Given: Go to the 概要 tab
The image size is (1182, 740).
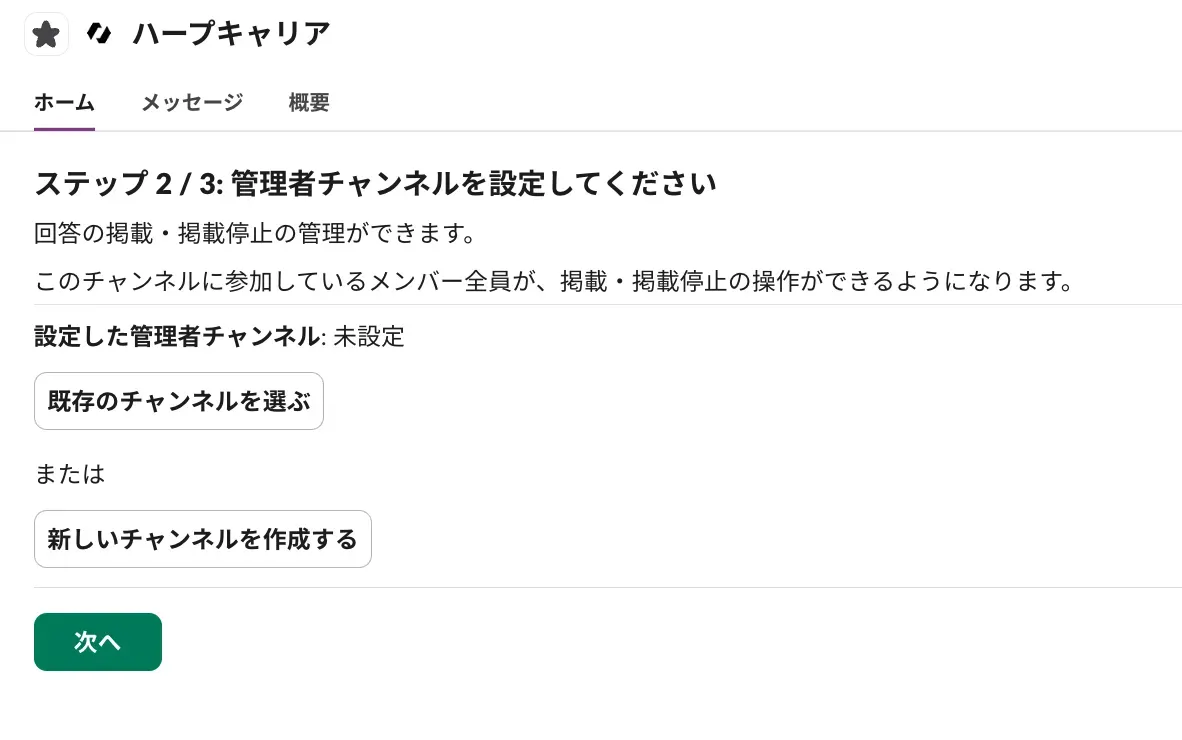Looking at the screenshot, I should click(x=309, y=102).
